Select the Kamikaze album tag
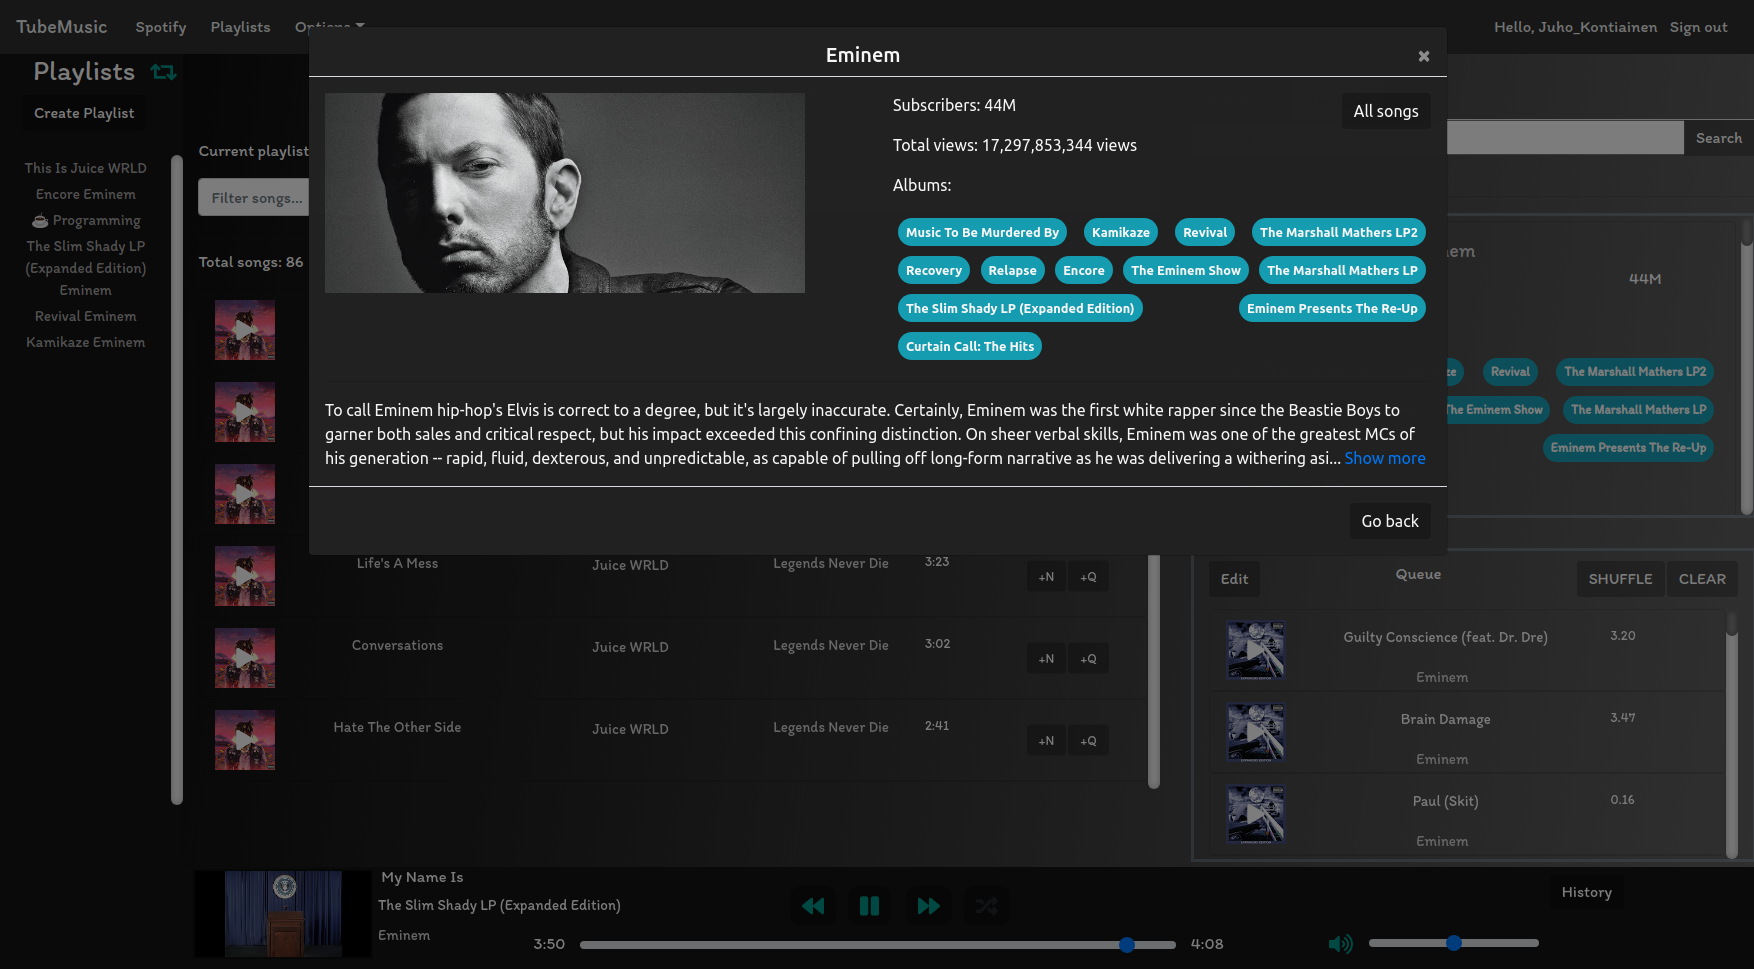1754x969 pixels. tap(1121, 232)
